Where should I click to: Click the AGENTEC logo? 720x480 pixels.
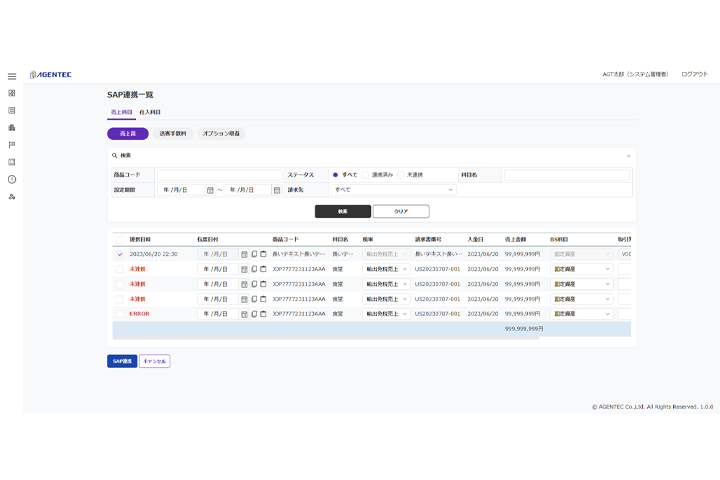[51, 74]
